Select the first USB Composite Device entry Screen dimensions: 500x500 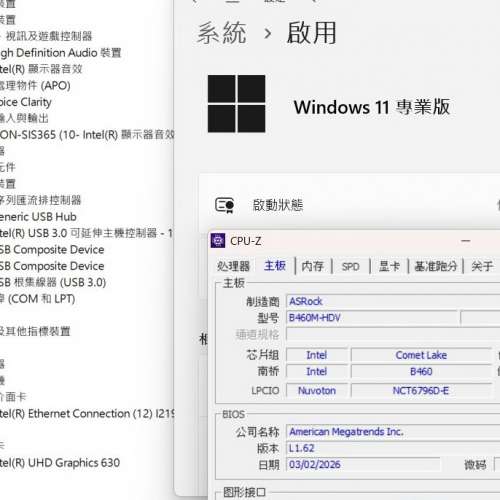pyautogui.click(x=52, y=249)
